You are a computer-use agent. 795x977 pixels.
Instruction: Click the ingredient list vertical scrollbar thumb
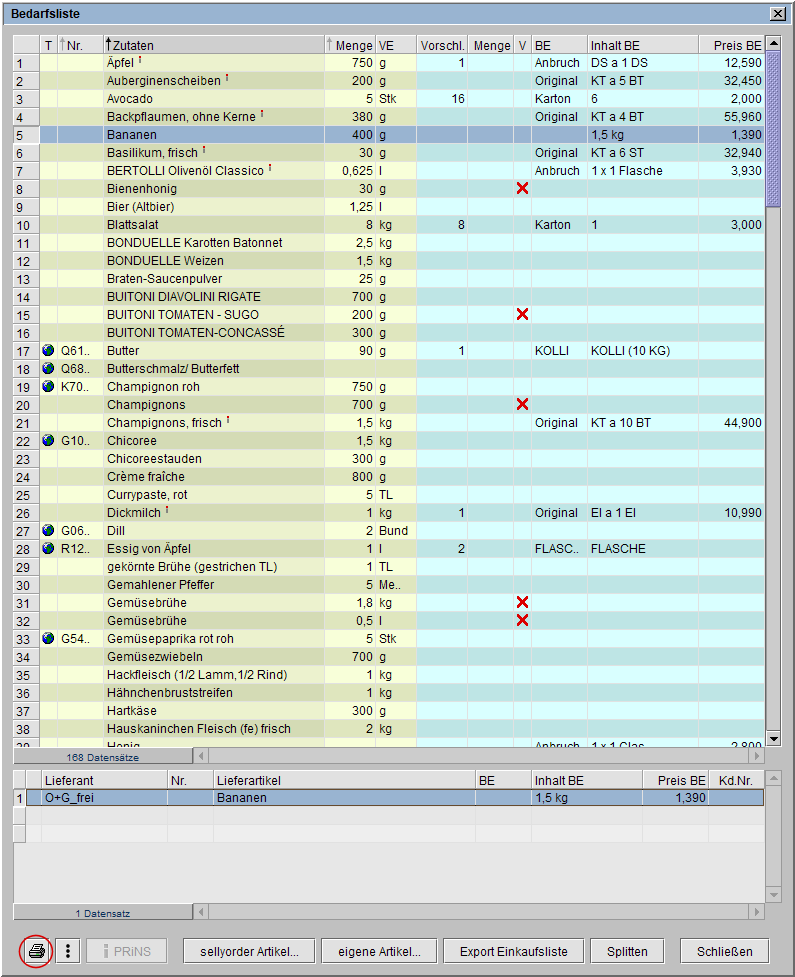pyautogui.click(x=772, y=130)
